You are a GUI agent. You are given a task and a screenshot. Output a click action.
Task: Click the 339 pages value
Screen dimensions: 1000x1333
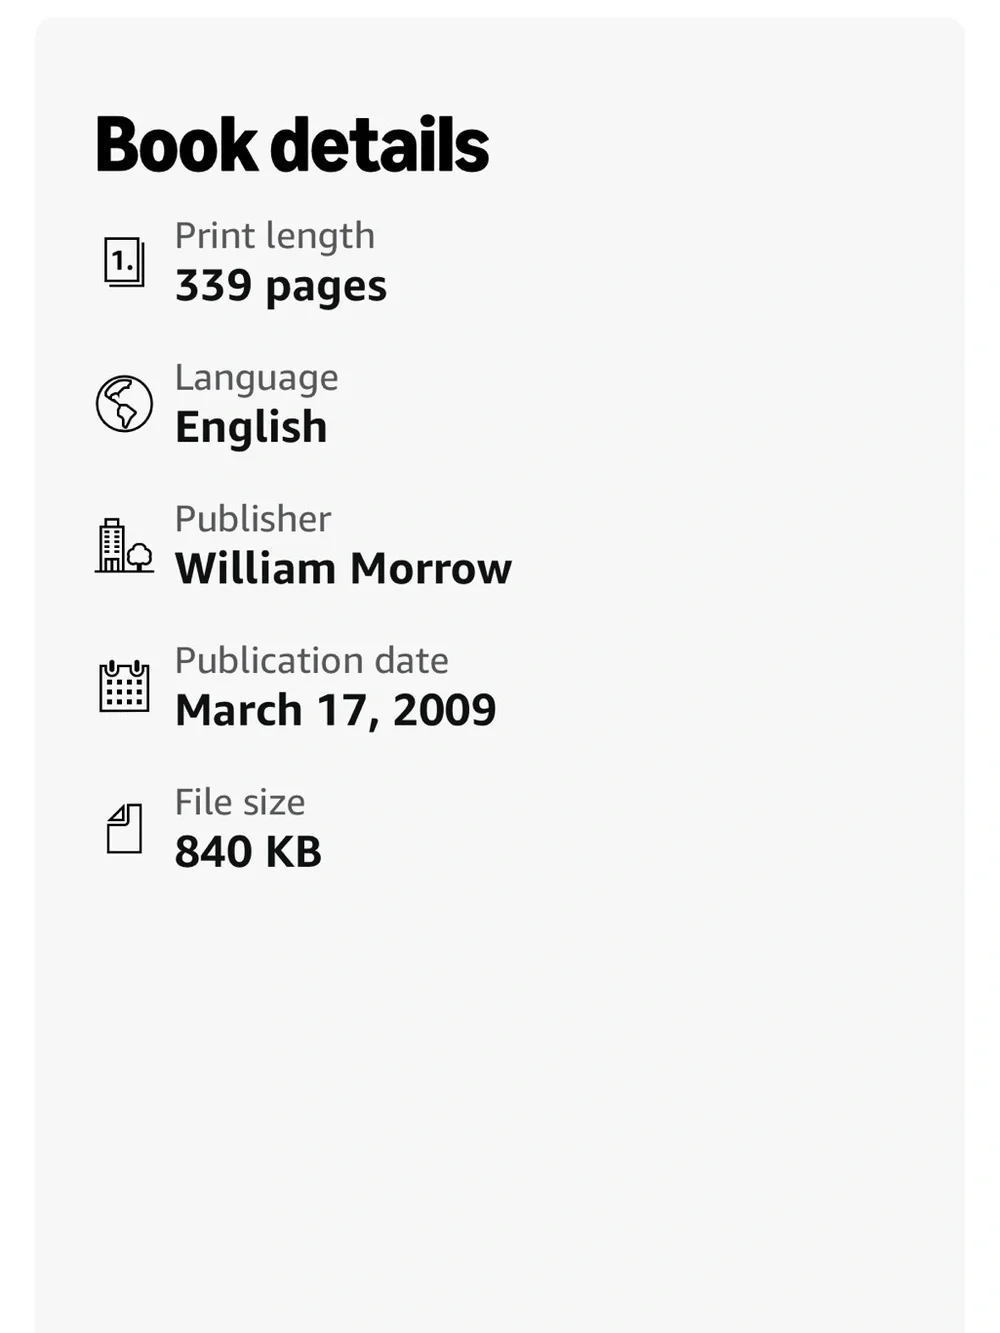280,286
